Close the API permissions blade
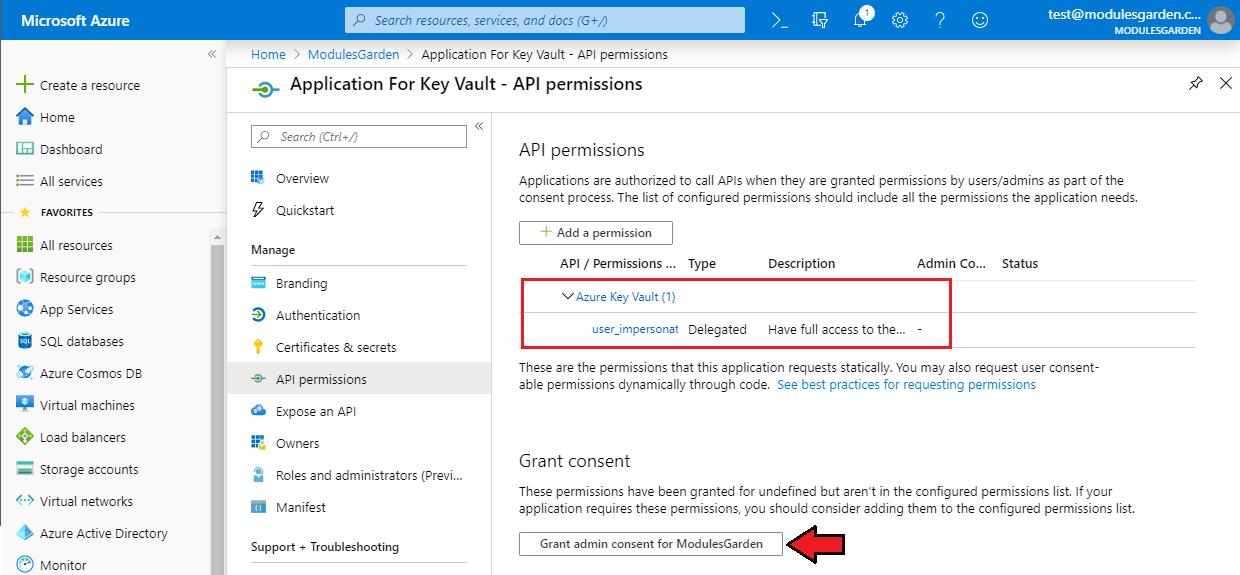The width and height of the screenshot is (1240, 575). pos(1226,84)
